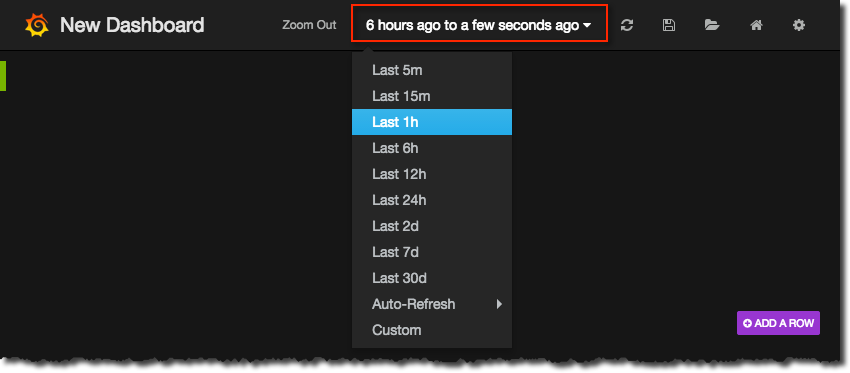Click the Grafana logo icon
Image resolution: width=850 pixels, height=373 pixels.
pyautogui.click(x=37, y=25)
